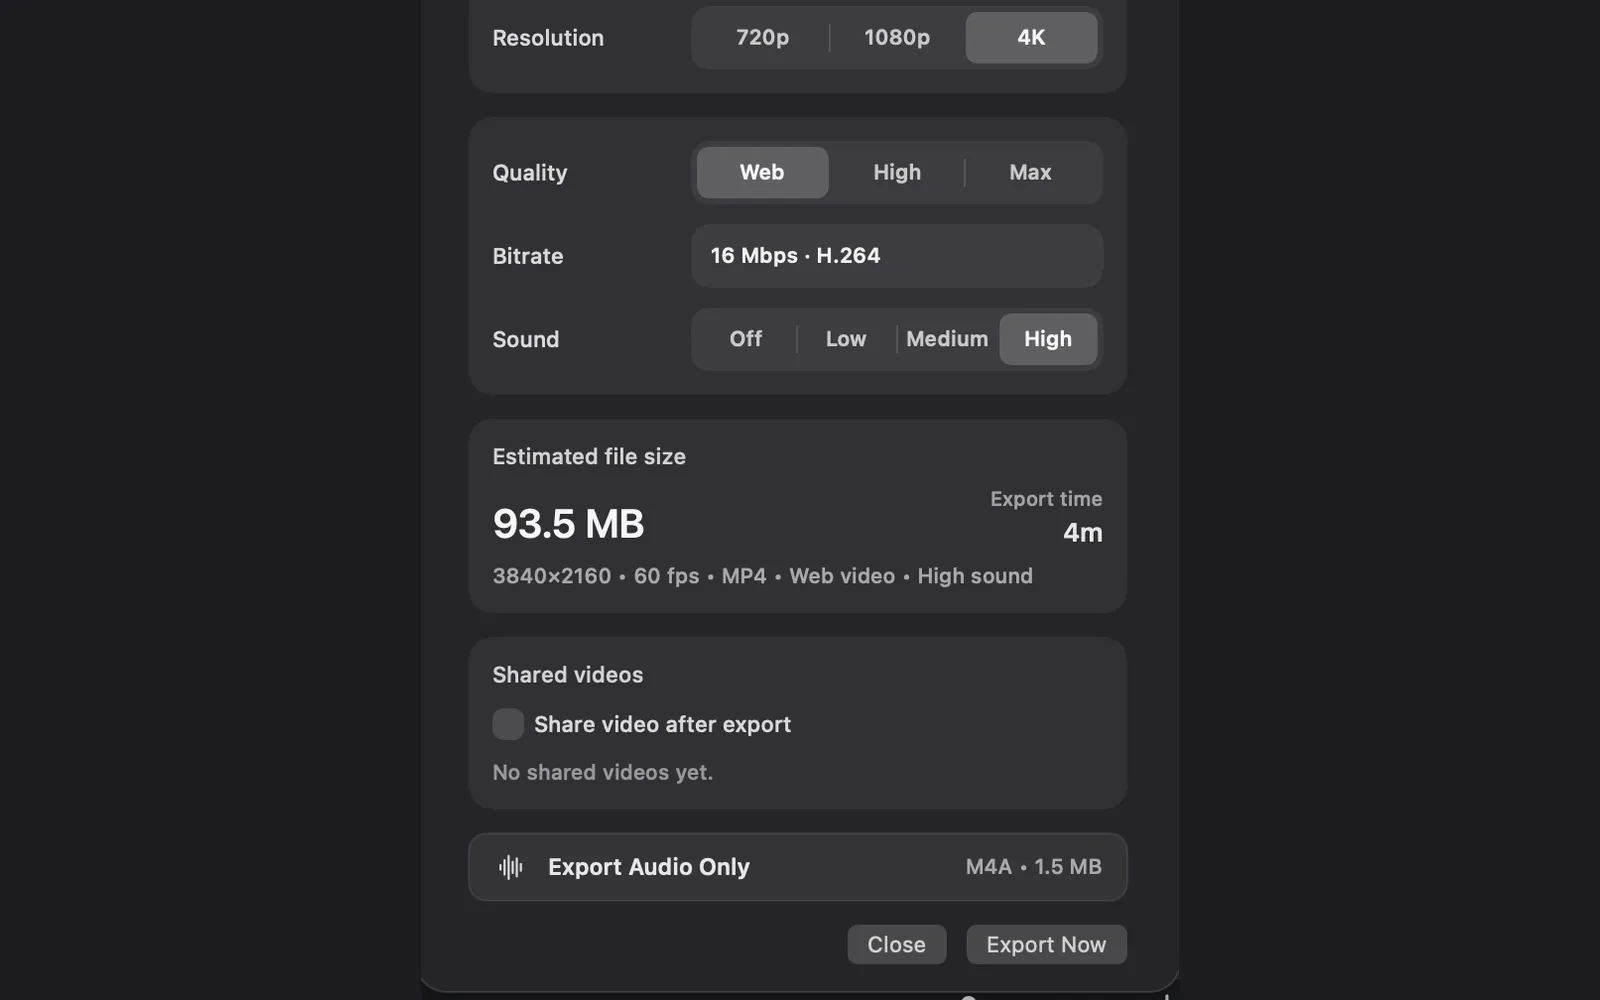This screenshot has height=1000, width=1600.
Task: Click the 'Quality' row label
Action: (530, 173)
